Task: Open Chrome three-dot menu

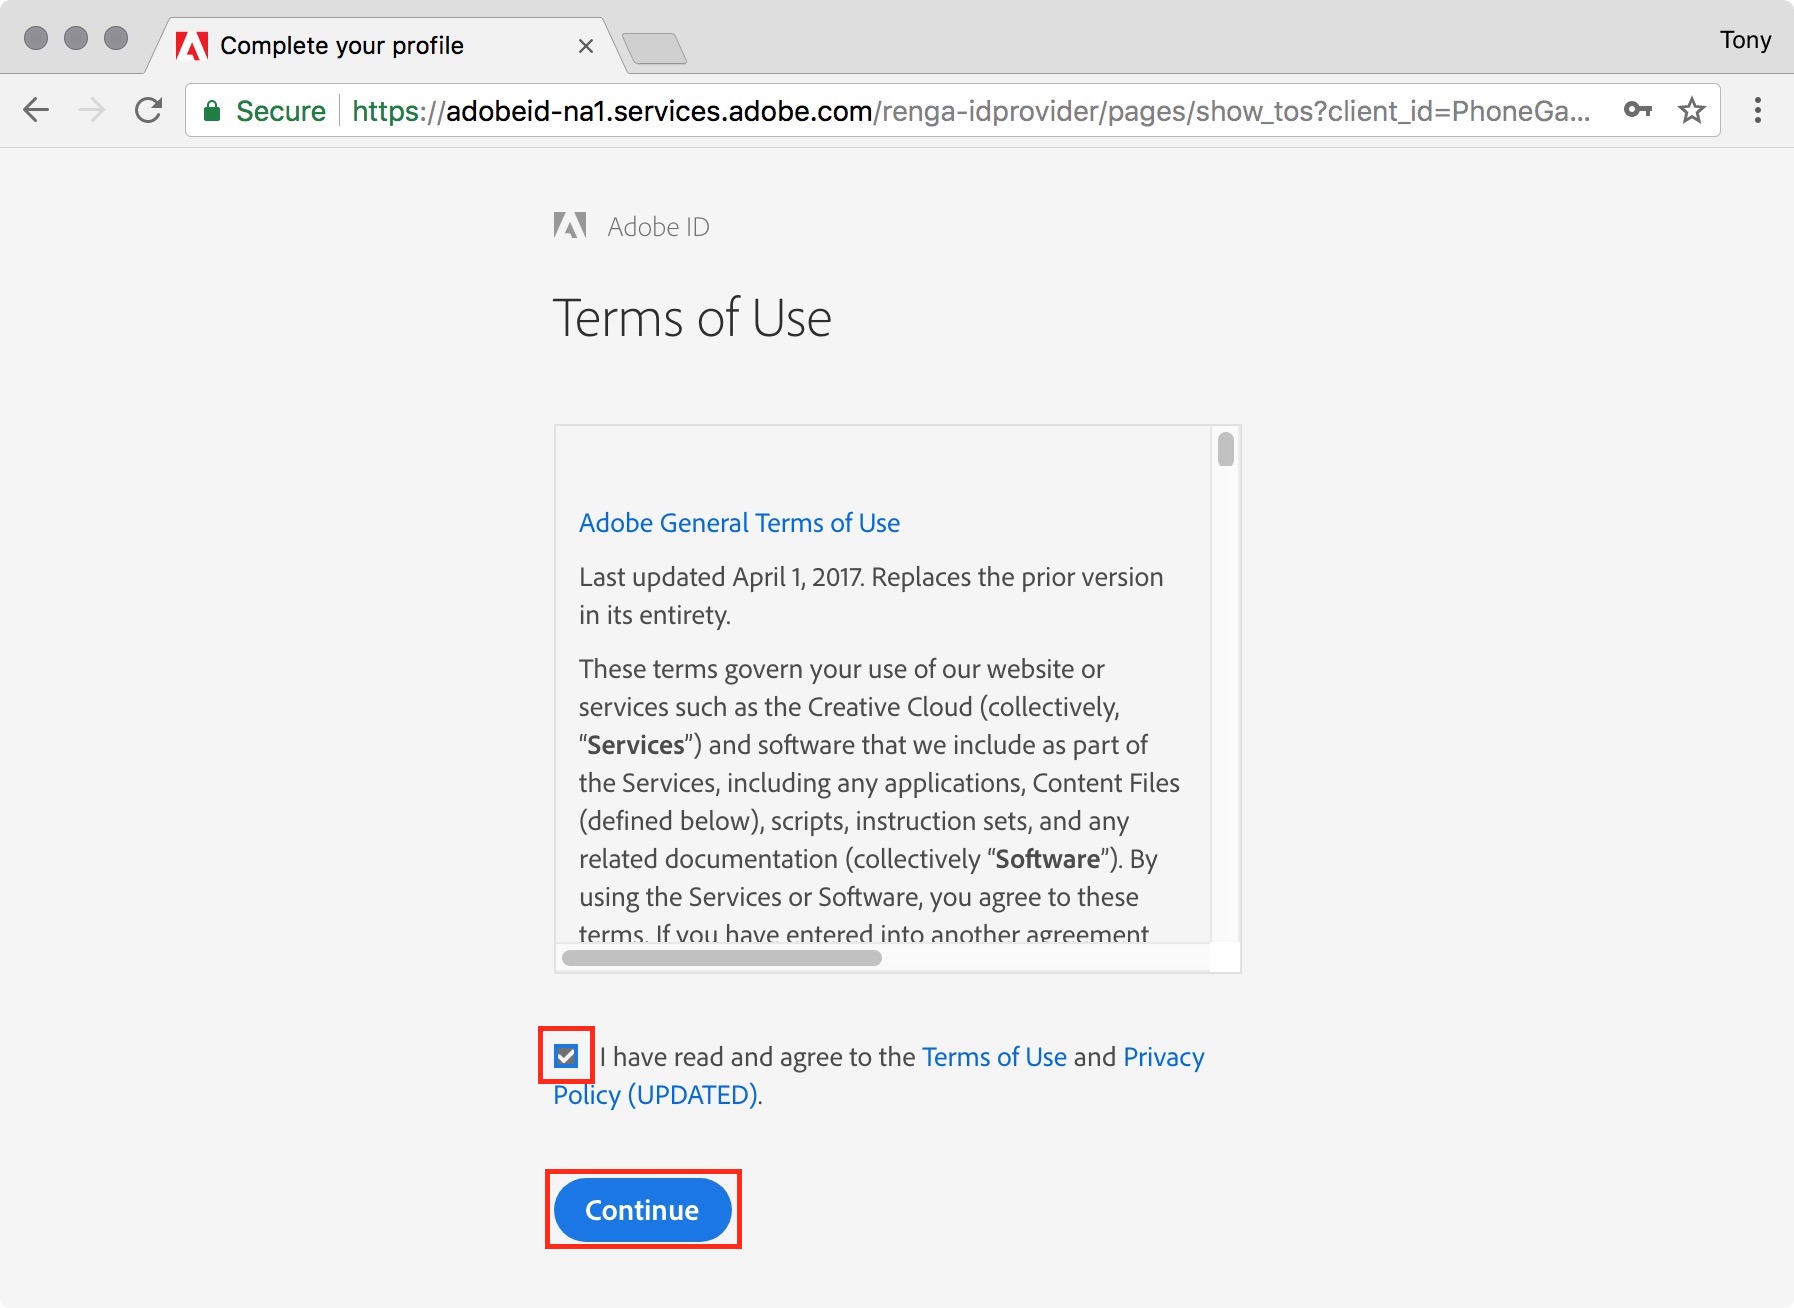Action: (1757, 110)
